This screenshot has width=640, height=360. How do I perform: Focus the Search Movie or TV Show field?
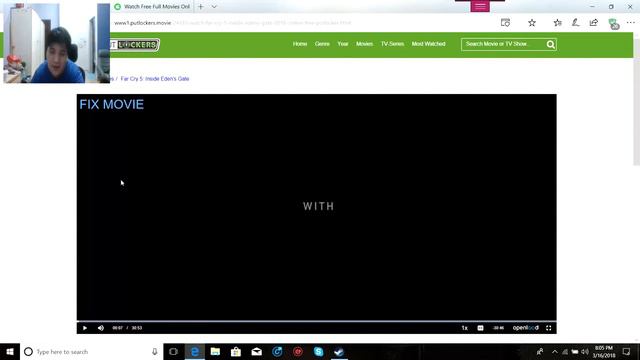[x=503, y=44]
